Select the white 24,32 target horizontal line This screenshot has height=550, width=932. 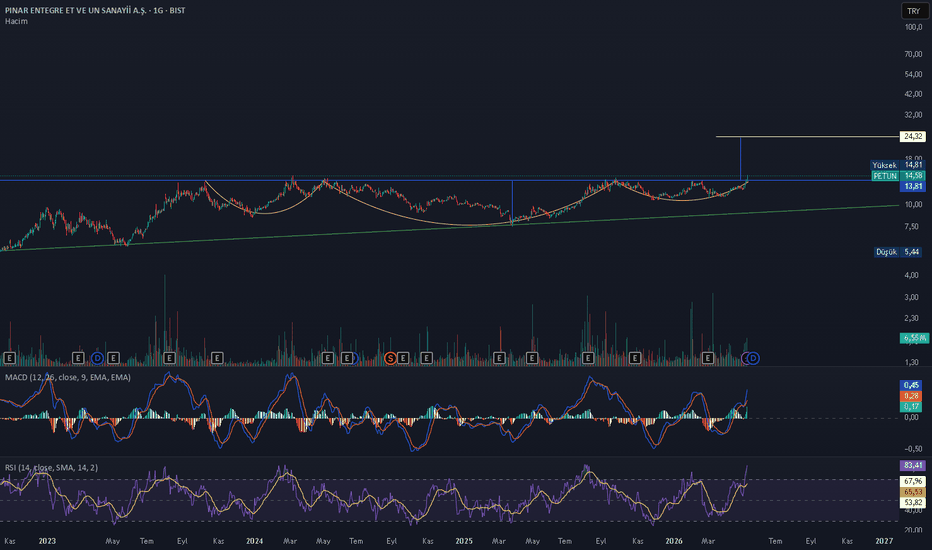(x=807, y=137)
